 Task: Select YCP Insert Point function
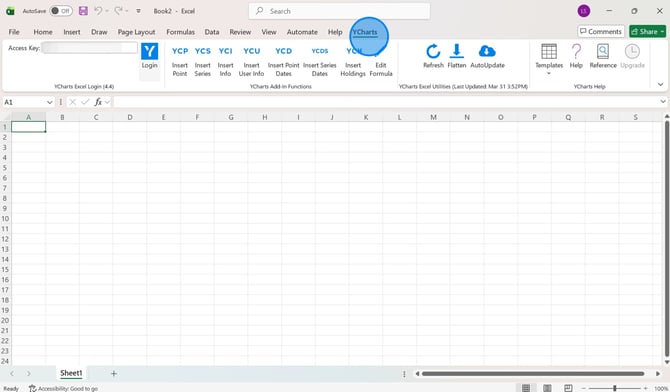tap(180, 62)
